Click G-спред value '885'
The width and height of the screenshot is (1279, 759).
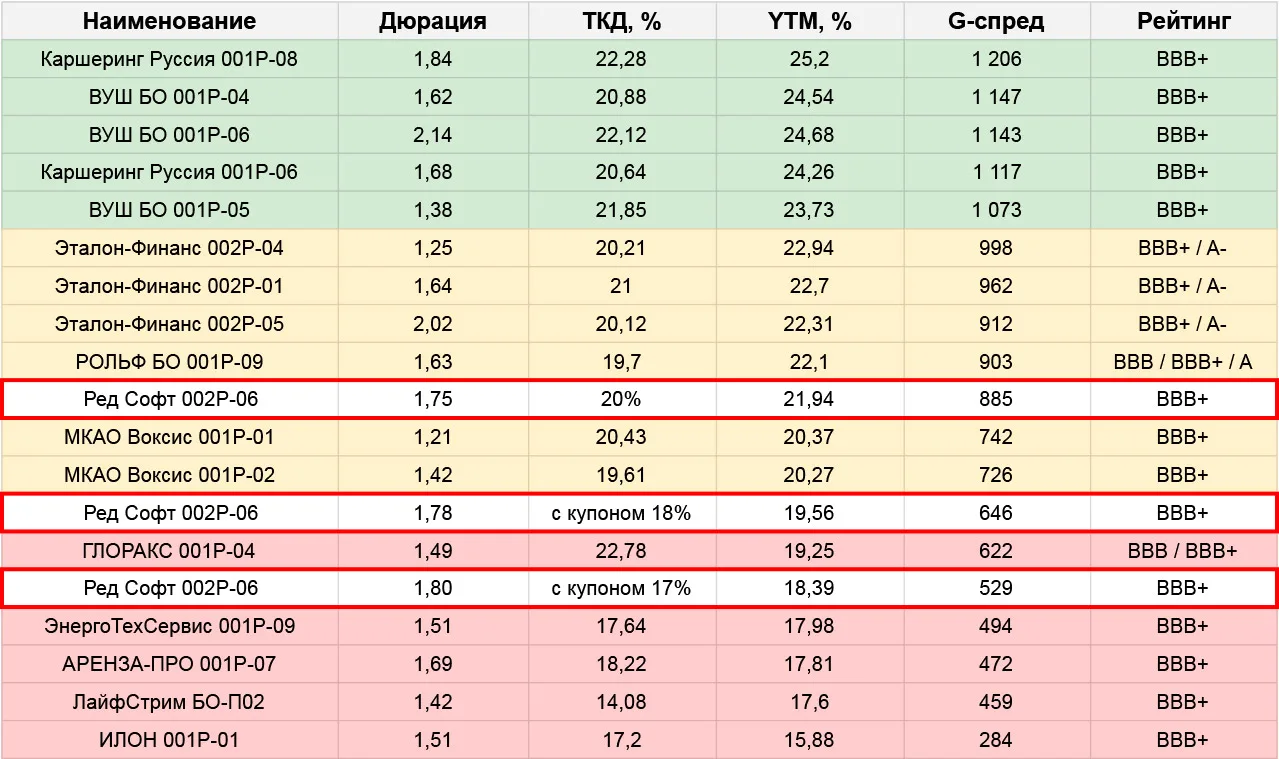pyautogui.click(x=997, y=399)
